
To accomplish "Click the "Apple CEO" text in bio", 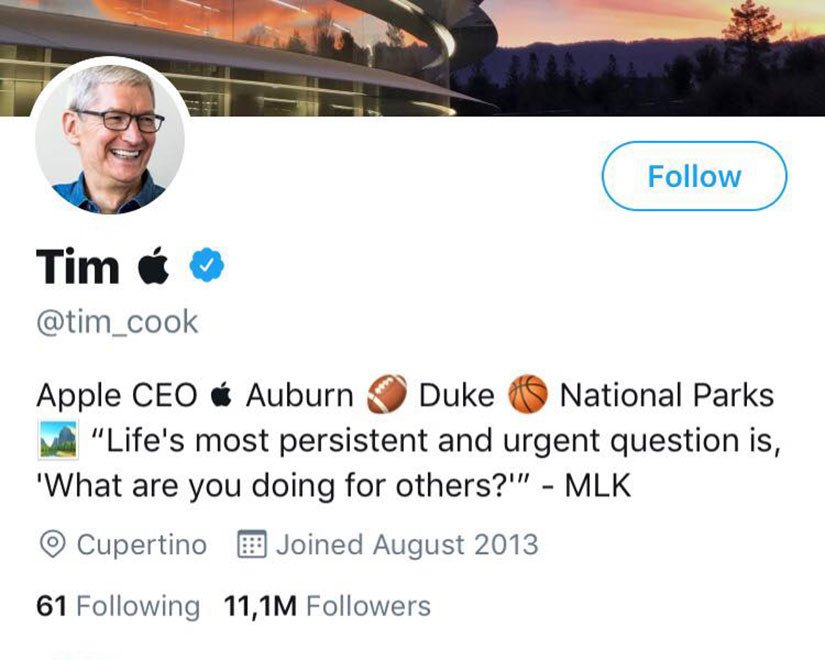I will (116, 396).
